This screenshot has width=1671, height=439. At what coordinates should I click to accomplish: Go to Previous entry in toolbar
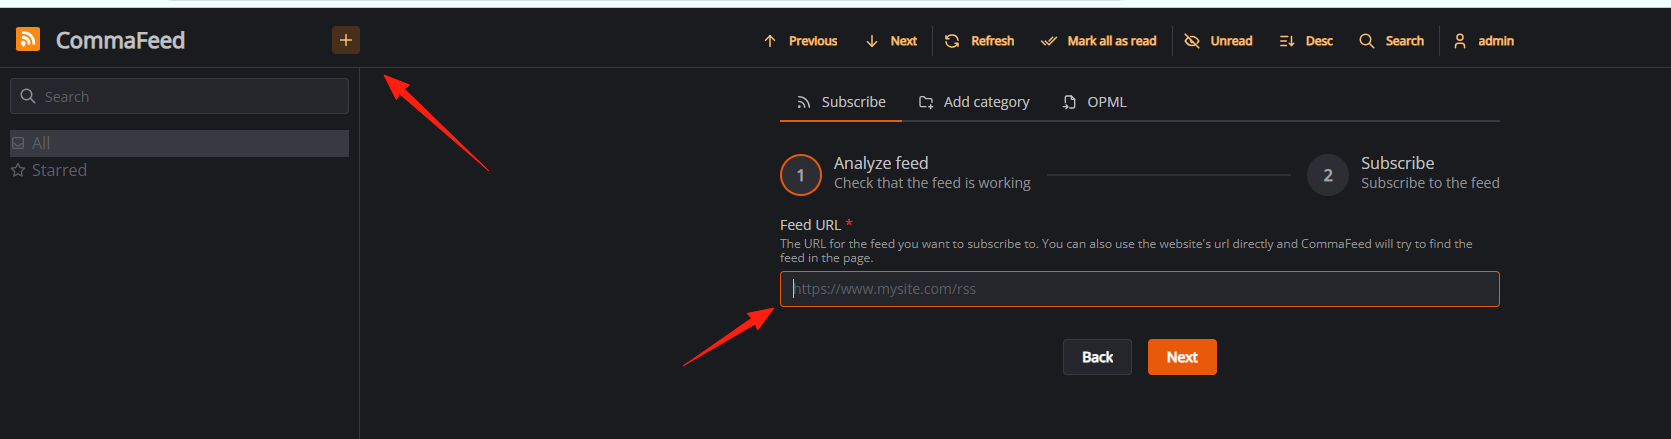tap(800, 41)
